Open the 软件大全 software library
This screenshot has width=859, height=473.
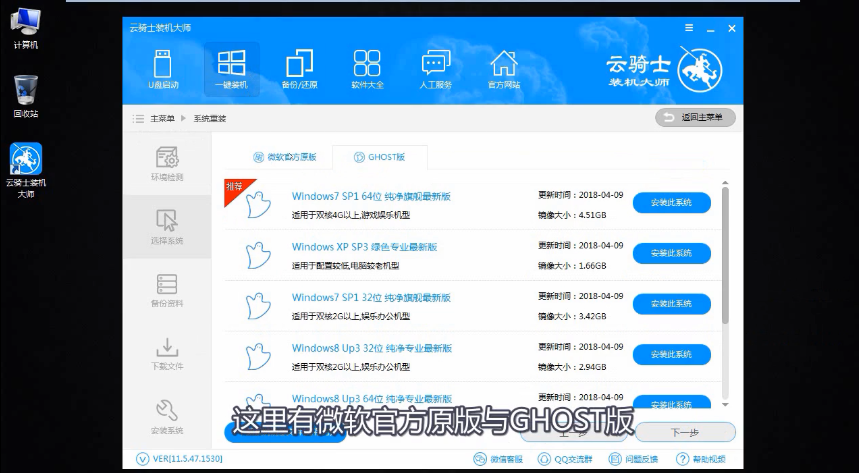(x=367, y=70)
